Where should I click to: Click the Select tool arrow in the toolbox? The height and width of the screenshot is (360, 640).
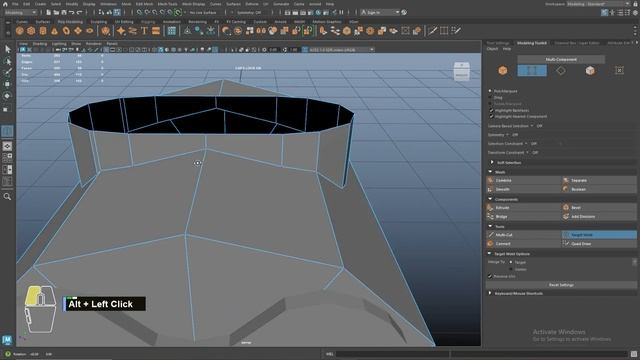click(7, 49)
